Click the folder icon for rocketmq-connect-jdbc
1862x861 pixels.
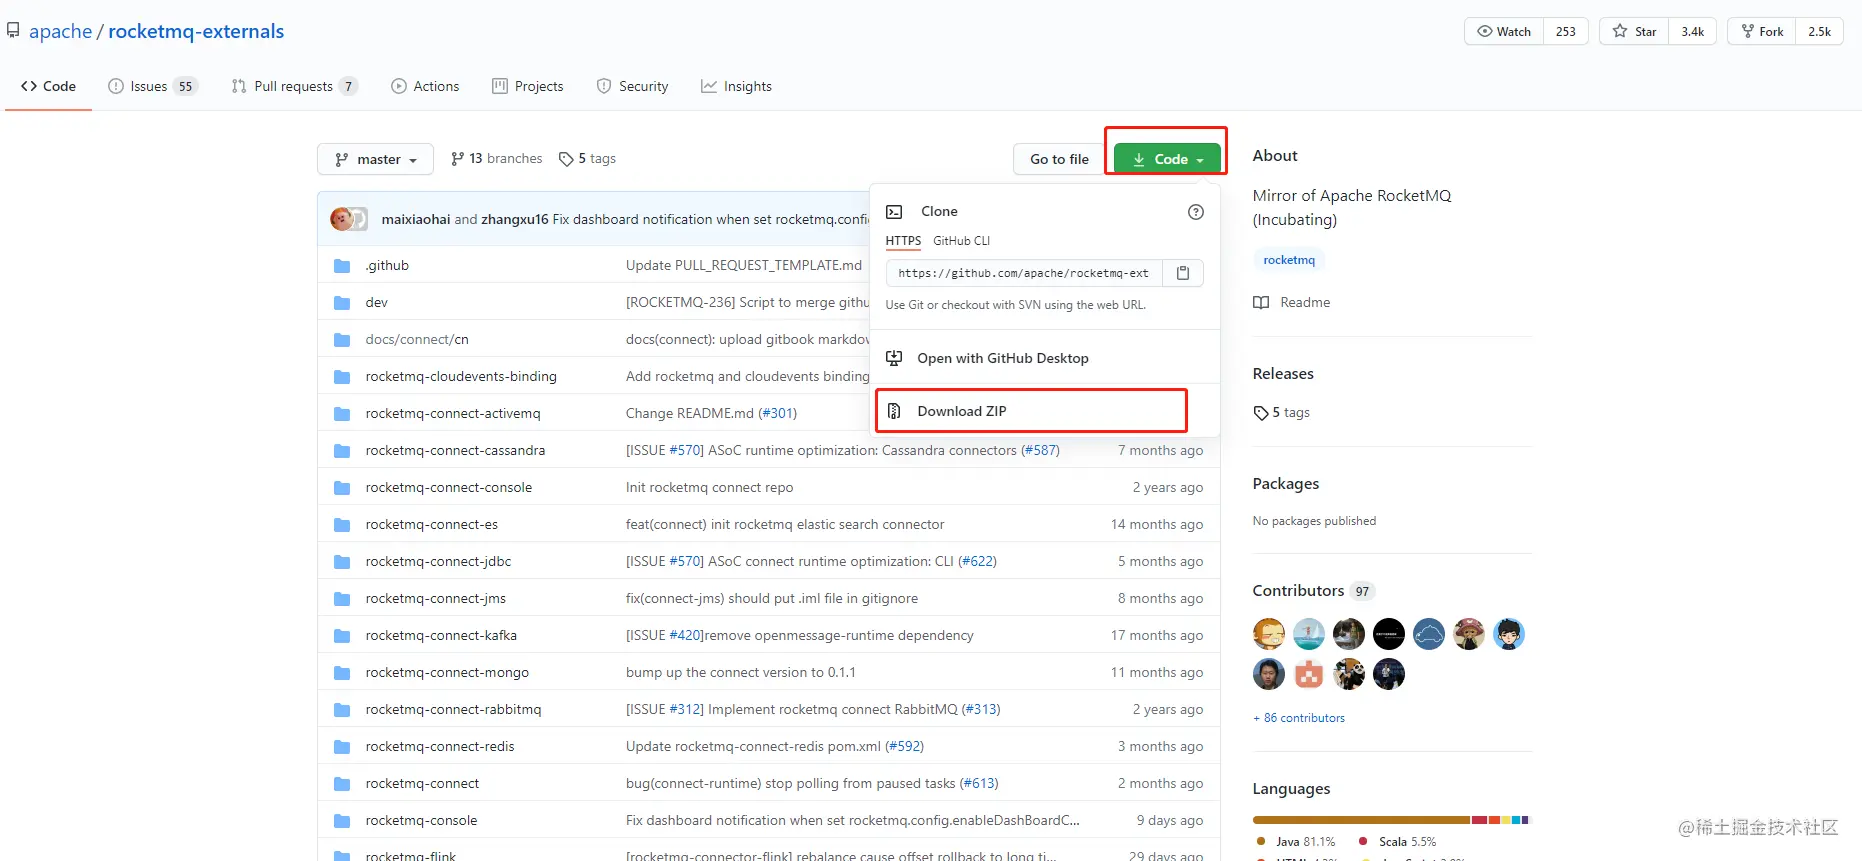[x=342, y=562]
